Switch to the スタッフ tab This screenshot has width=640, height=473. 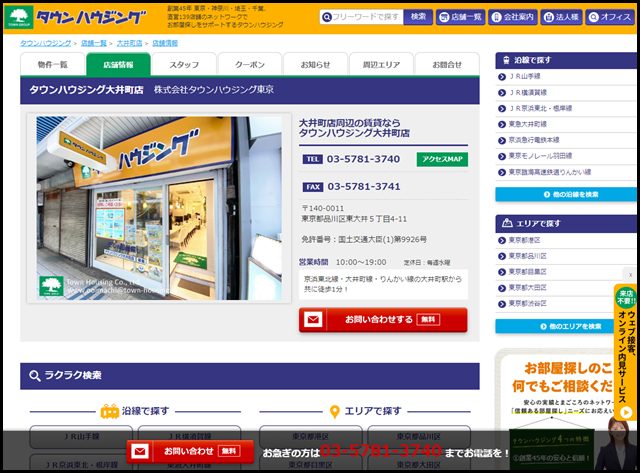(184, 64)
